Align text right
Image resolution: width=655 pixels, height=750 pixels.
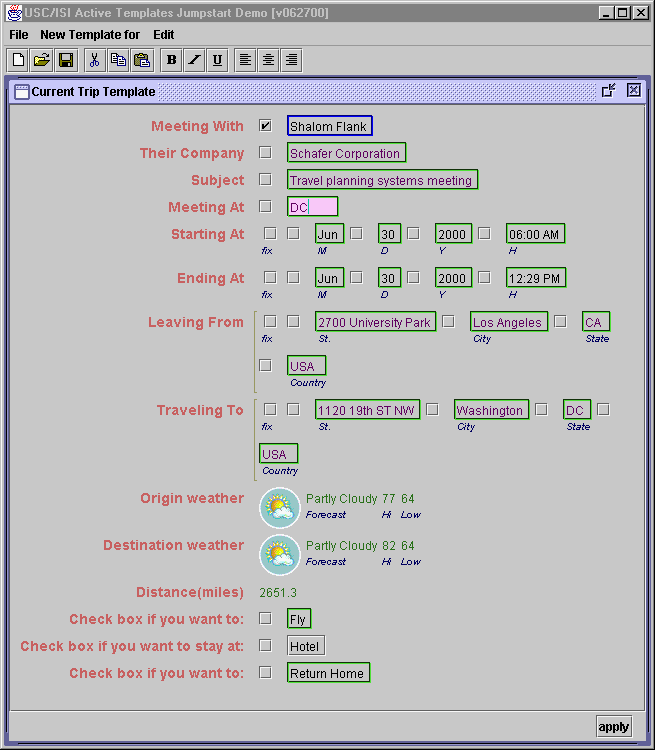click(291, 60)
